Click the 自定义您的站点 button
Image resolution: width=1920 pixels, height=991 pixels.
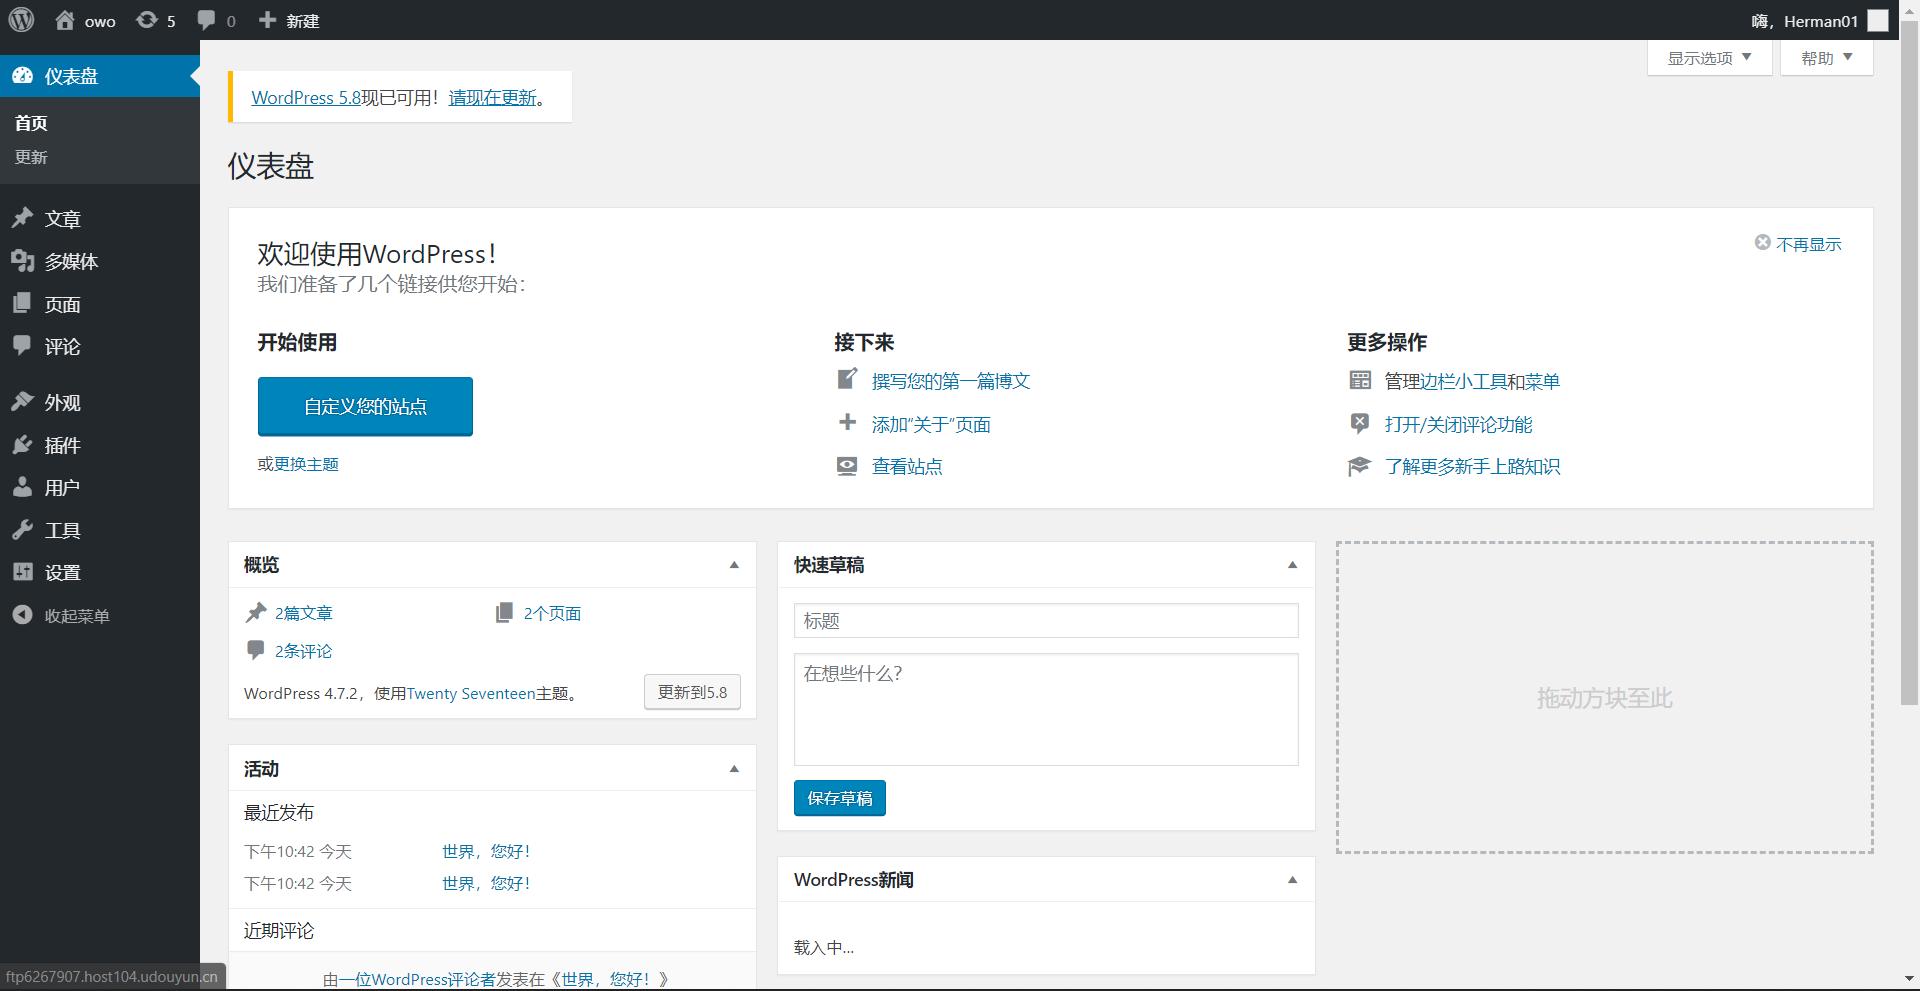coord(364,406)
